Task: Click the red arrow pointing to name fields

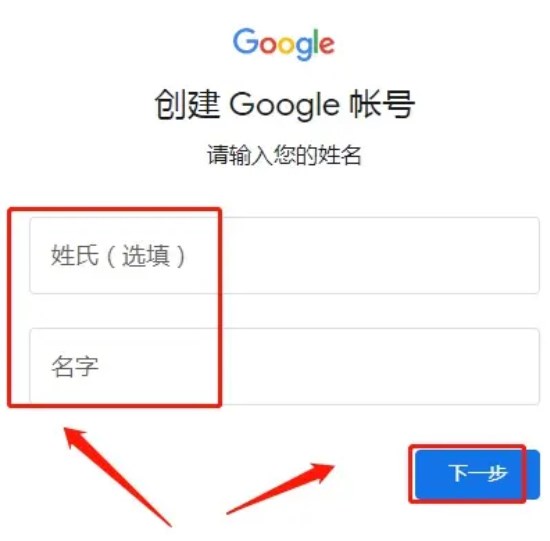Action: pyautogui.click(x=117, y=476)
